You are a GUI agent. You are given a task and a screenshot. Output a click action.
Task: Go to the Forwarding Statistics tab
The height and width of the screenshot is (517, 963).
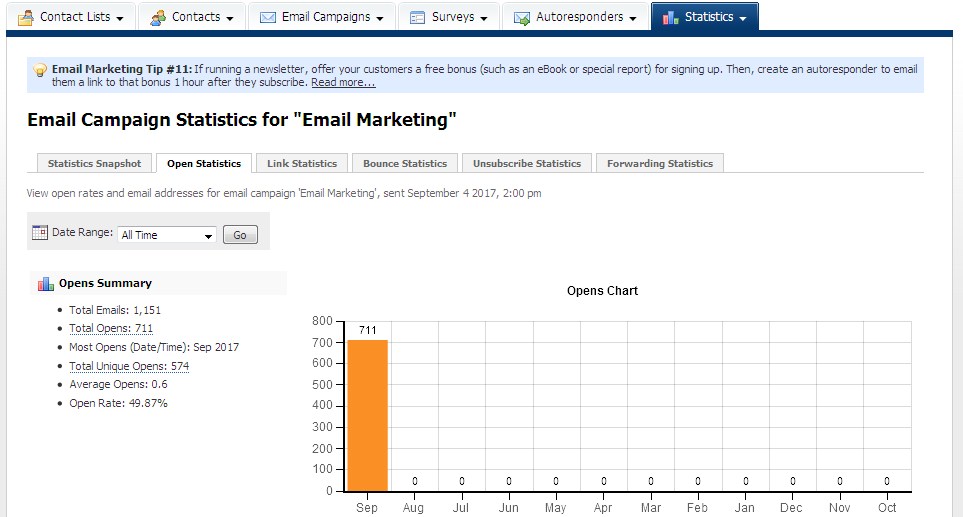(x=660, y=163)
